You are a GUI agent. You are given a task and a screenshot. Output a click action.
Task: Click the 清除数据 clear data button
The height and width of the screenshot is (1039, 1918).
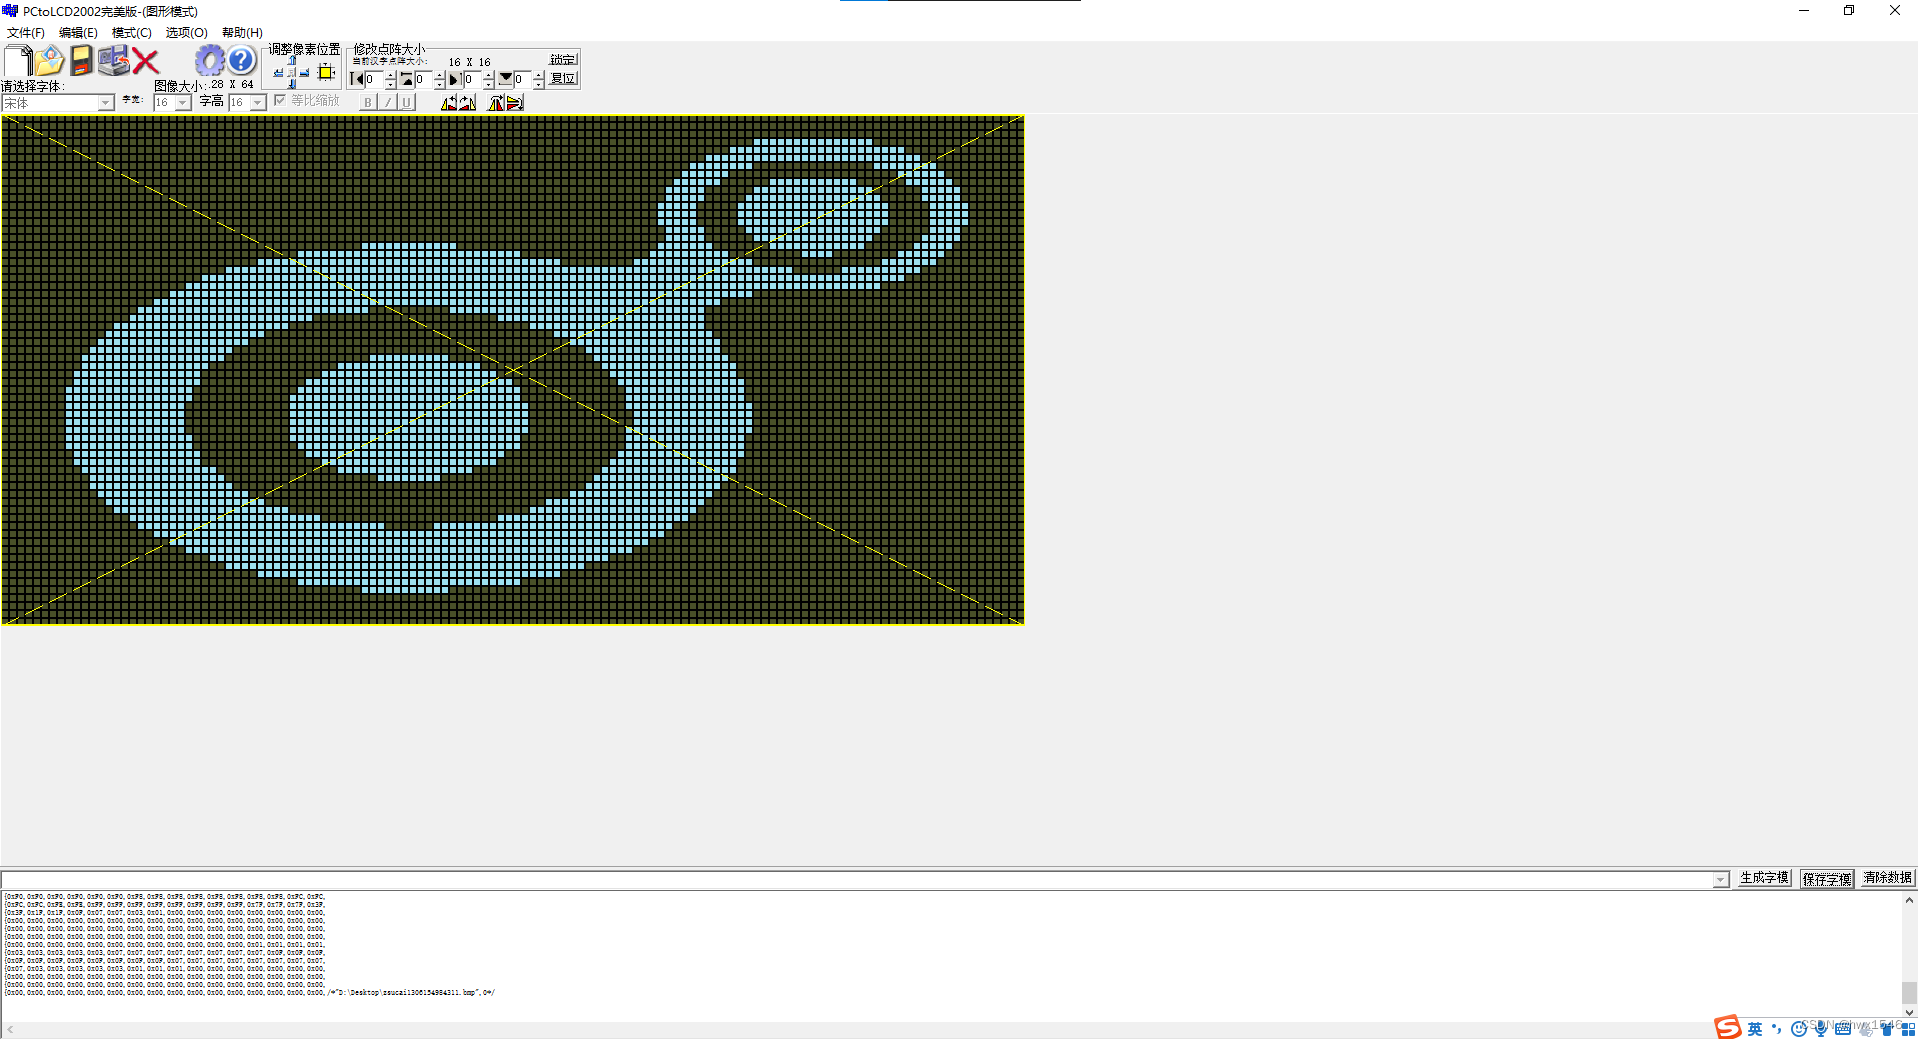tap(1887, 878)
